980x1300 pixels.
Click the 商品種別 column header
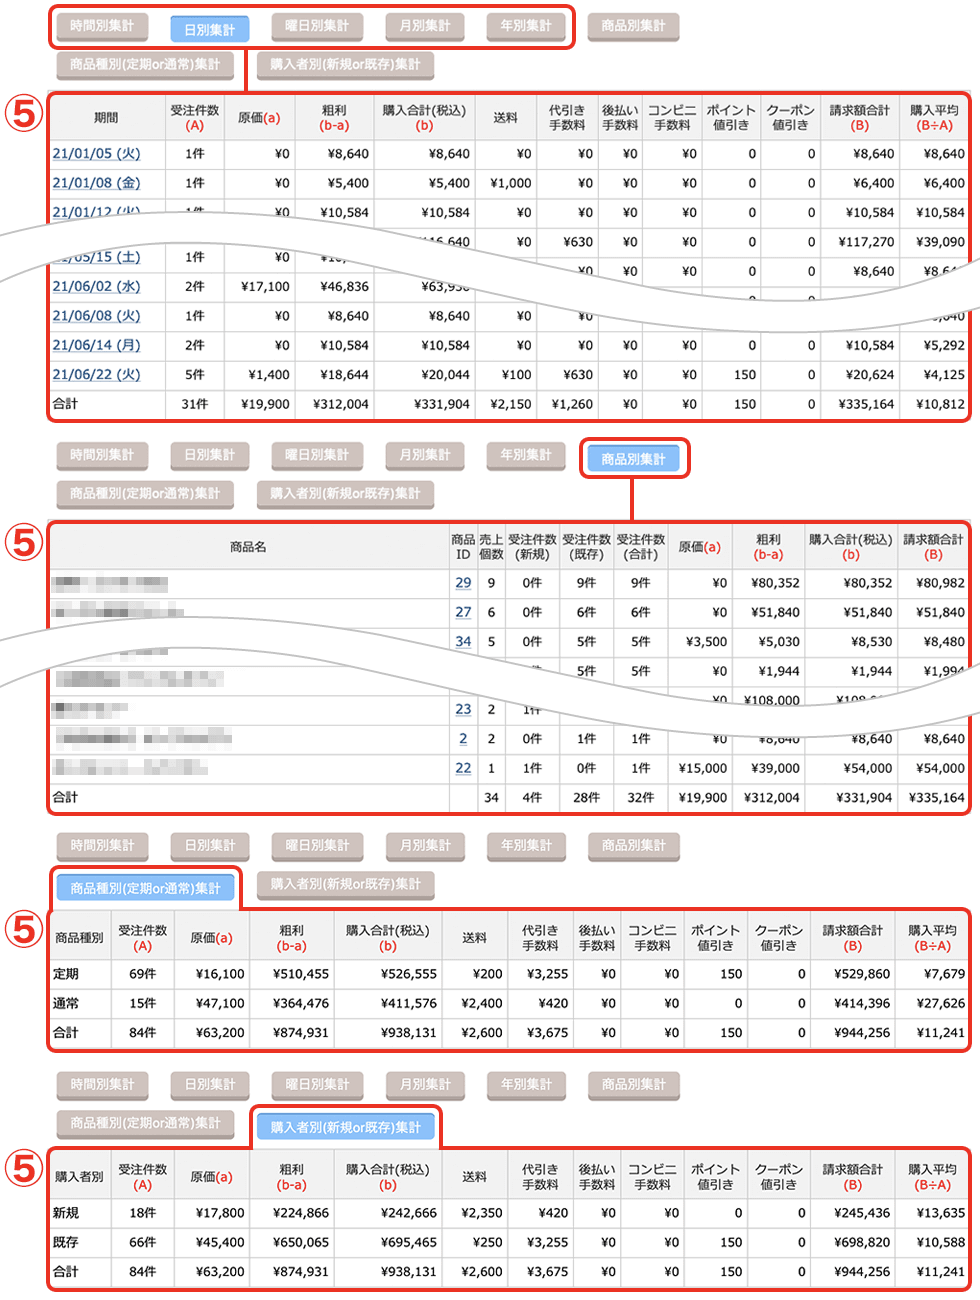click(x=79, y=938)
